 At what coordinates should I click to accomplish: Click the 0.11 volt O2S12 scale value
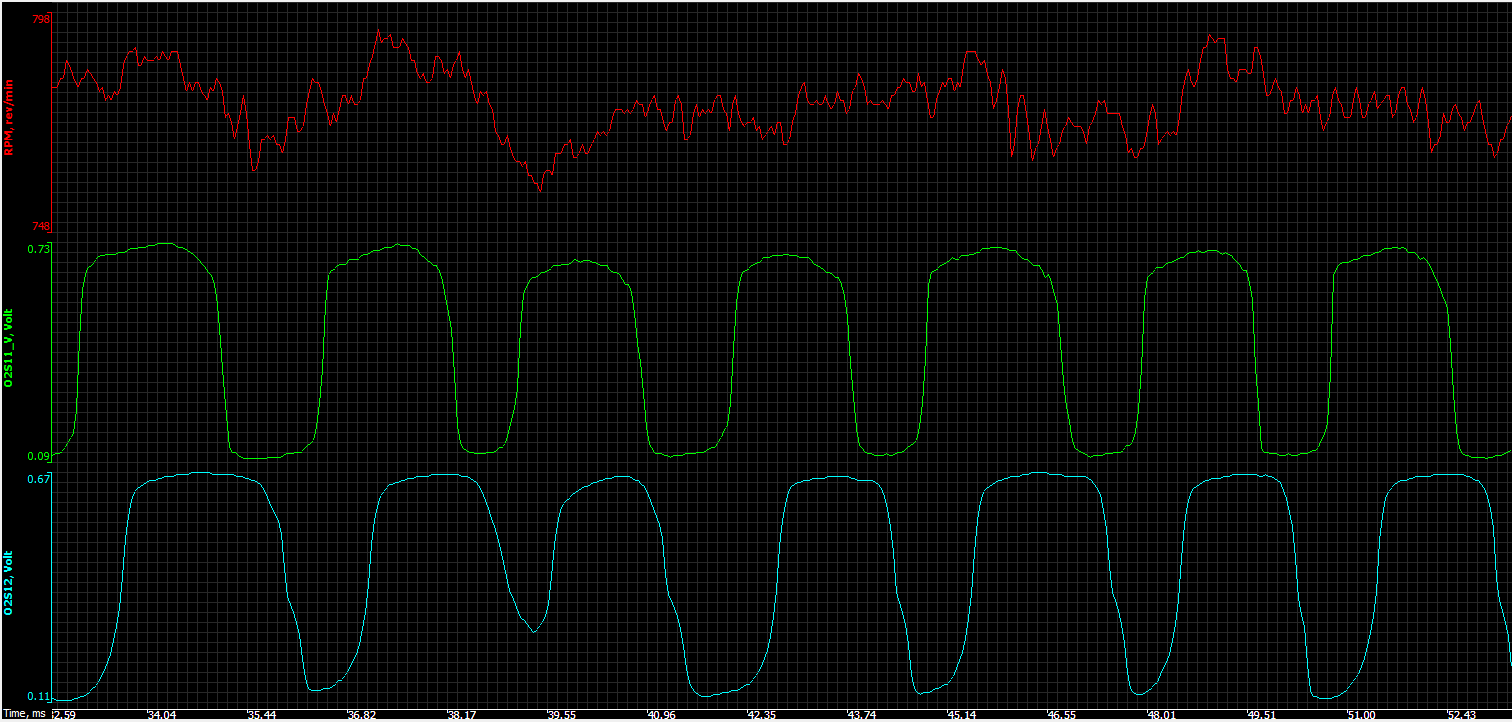tap(38, 696)
